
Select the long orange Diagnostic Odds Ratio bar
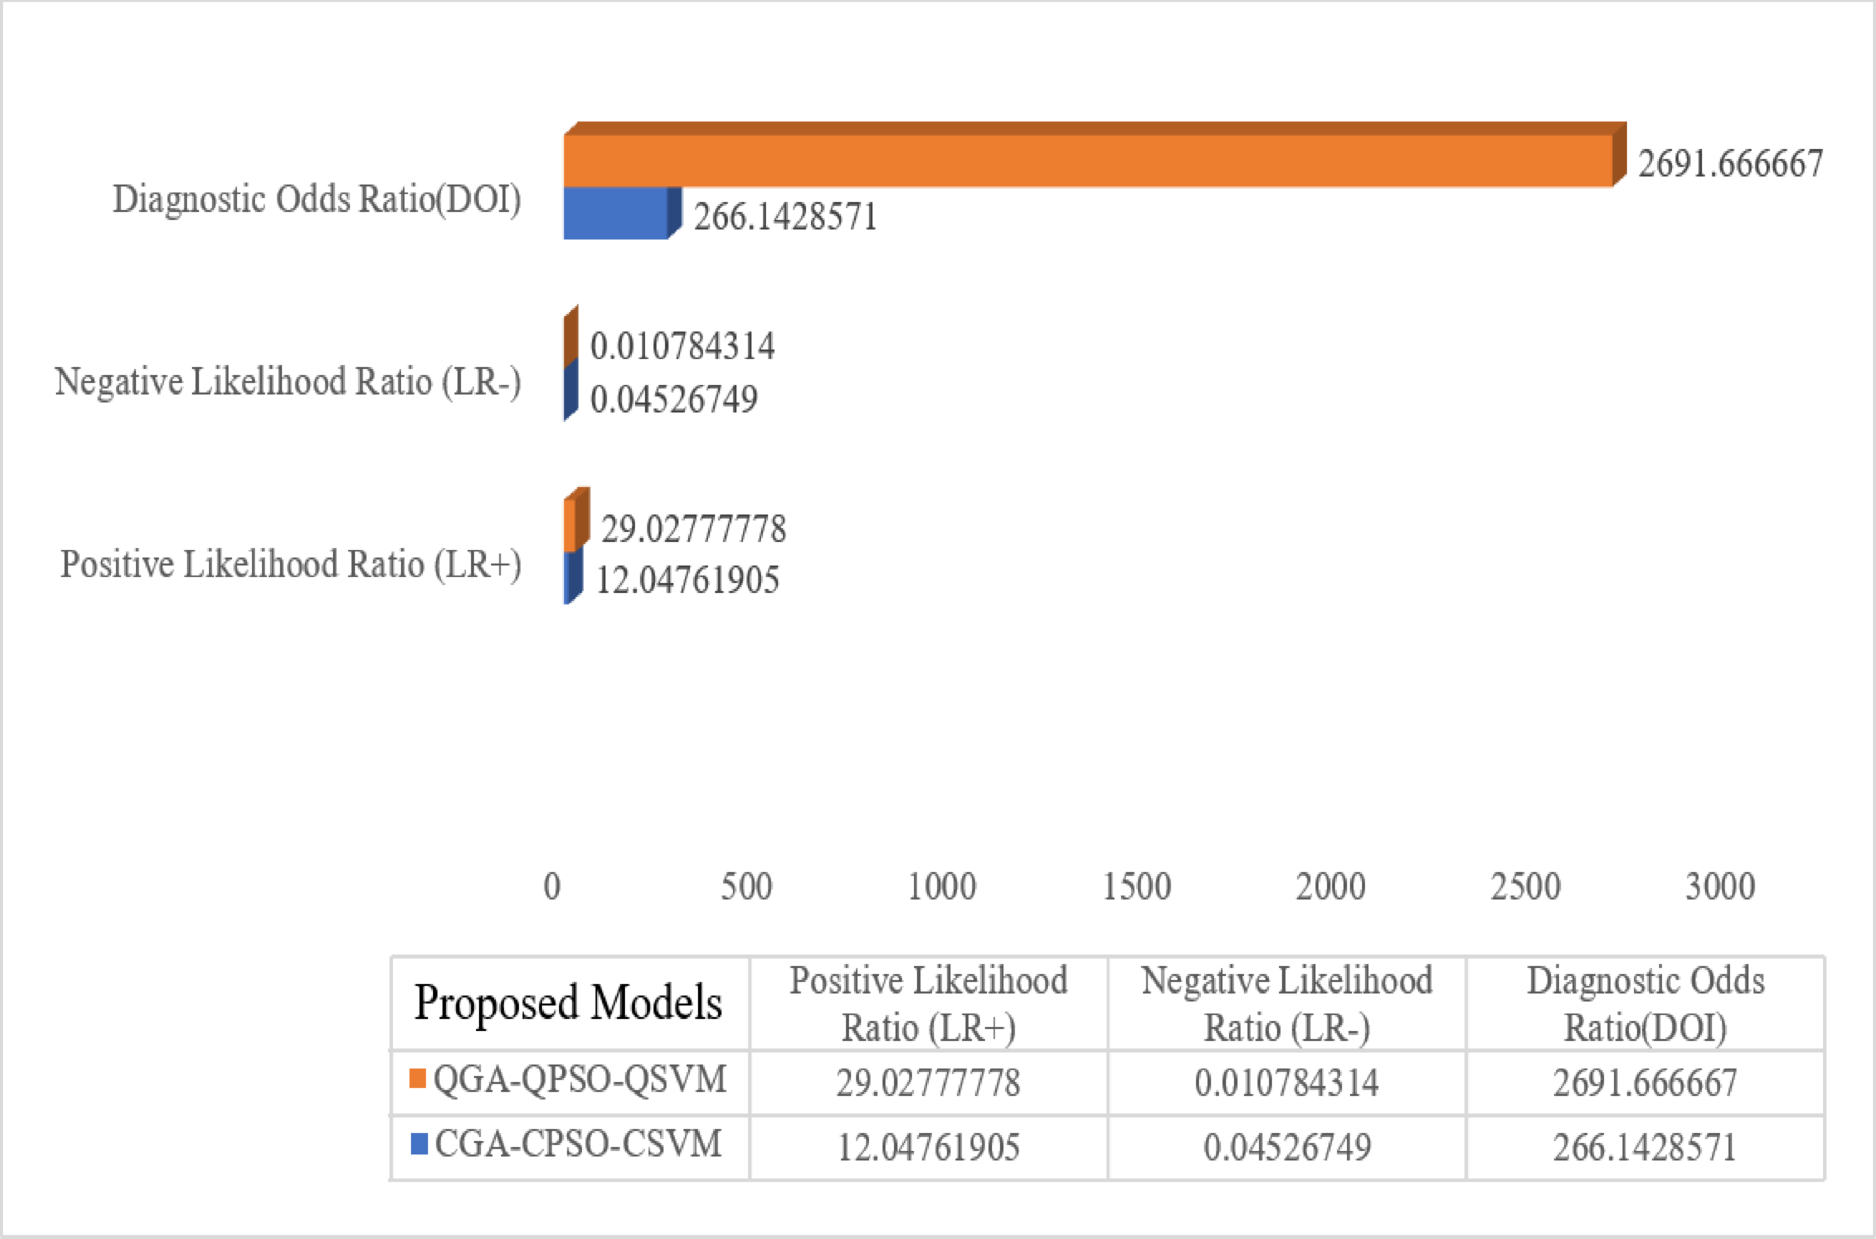pos(1088,160)
